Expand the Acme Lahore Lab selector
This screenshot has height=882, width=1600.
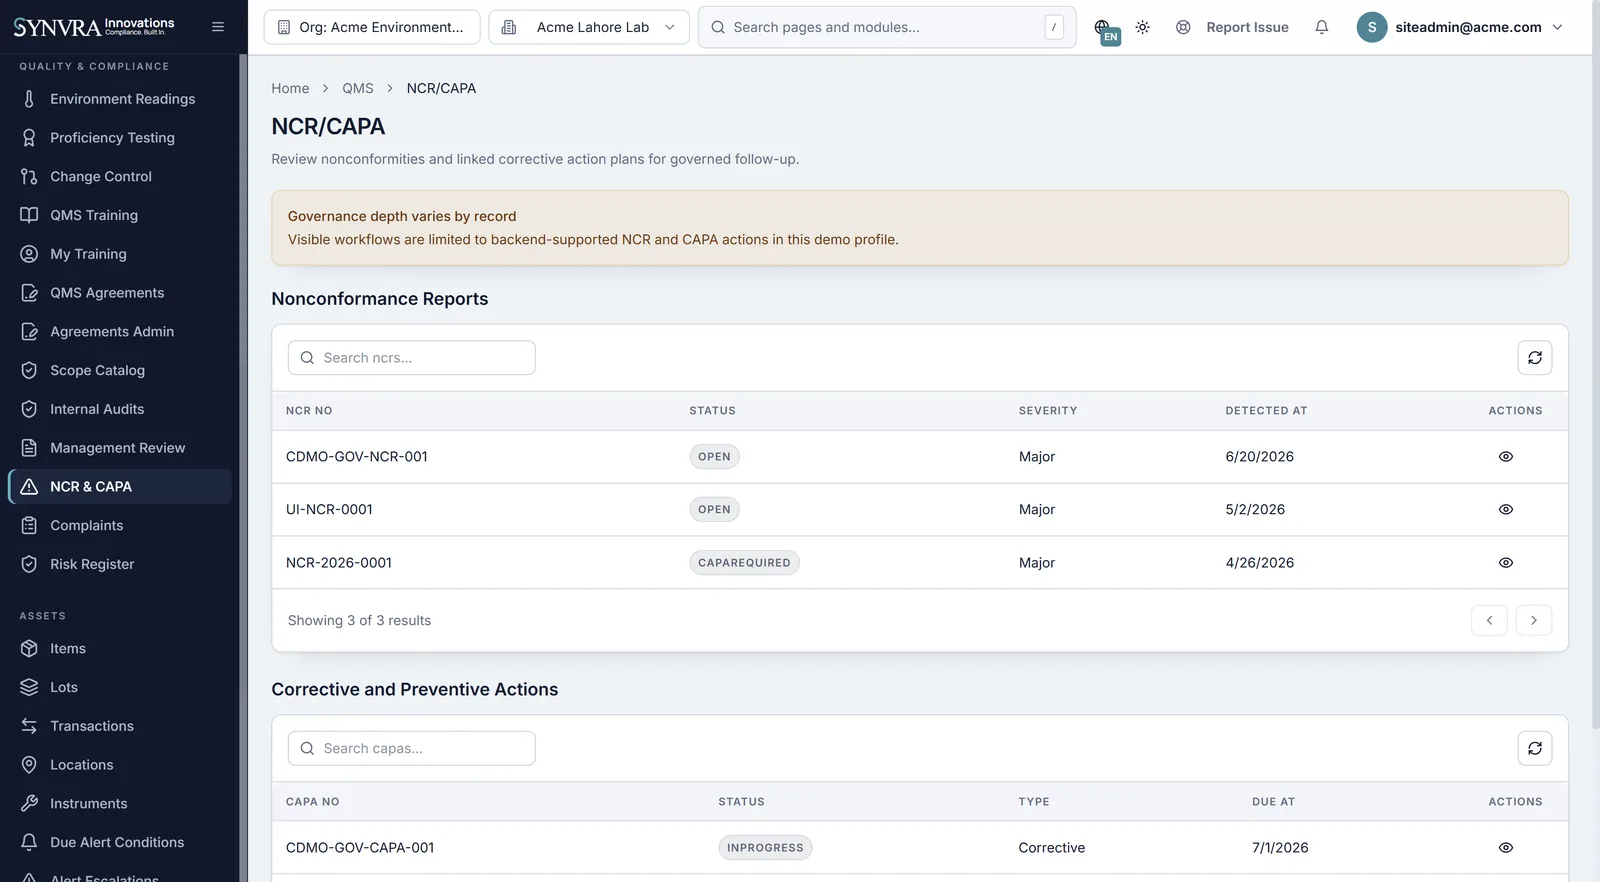589,27
